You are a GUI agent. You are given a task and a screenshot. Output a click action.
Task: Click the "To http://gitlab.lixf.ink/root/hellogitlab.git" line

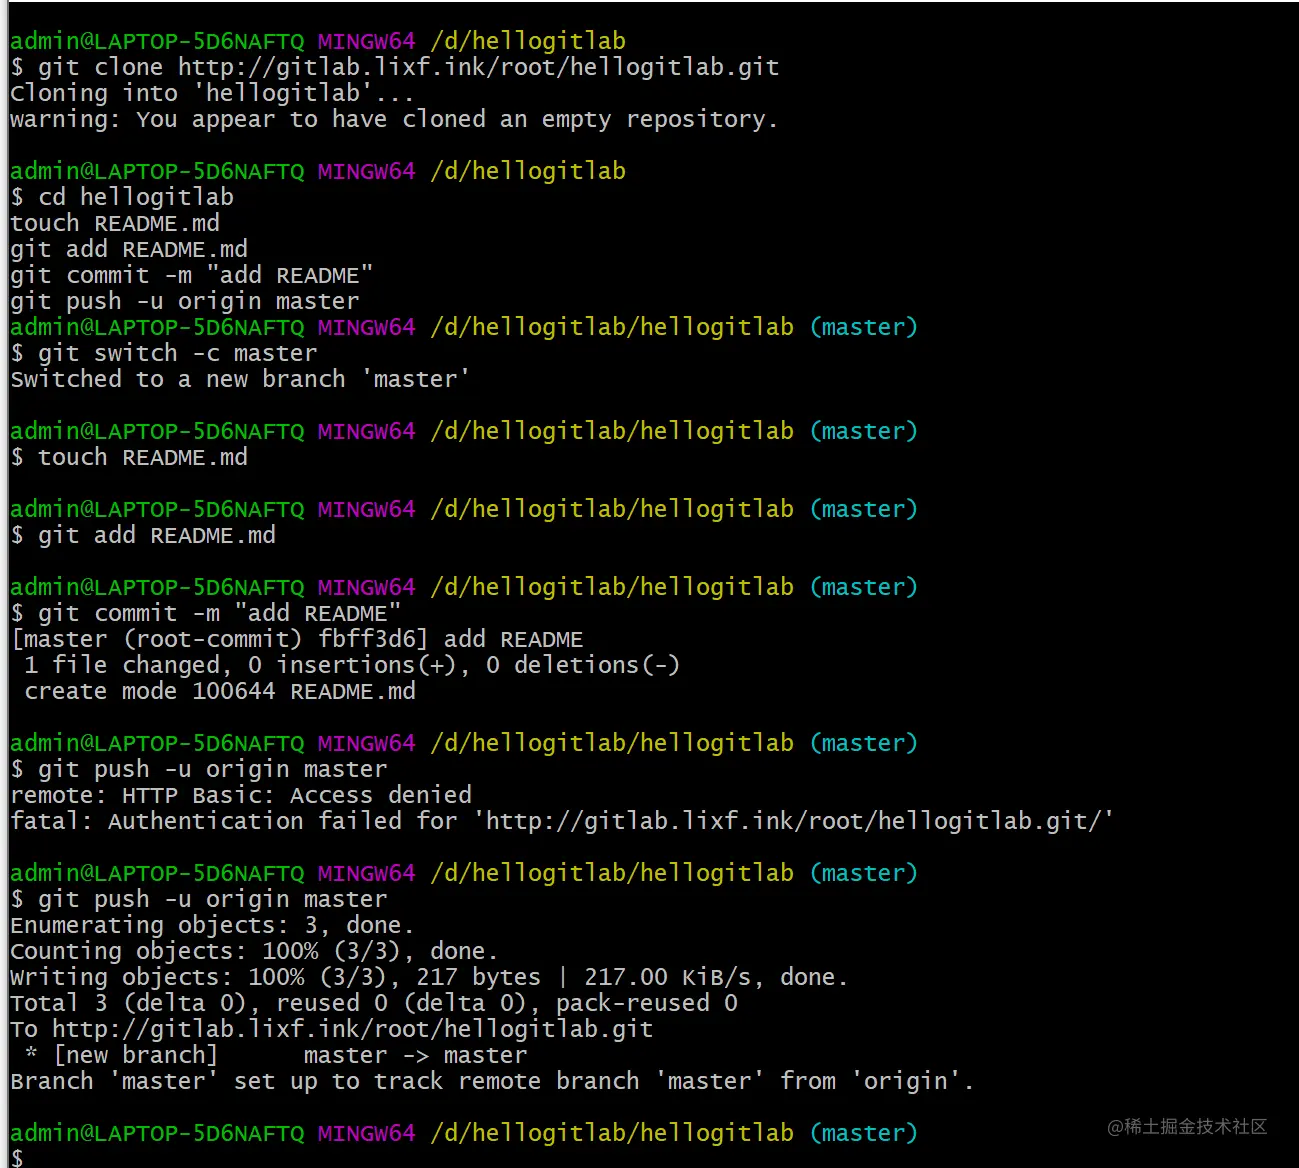pos(332,1029)
